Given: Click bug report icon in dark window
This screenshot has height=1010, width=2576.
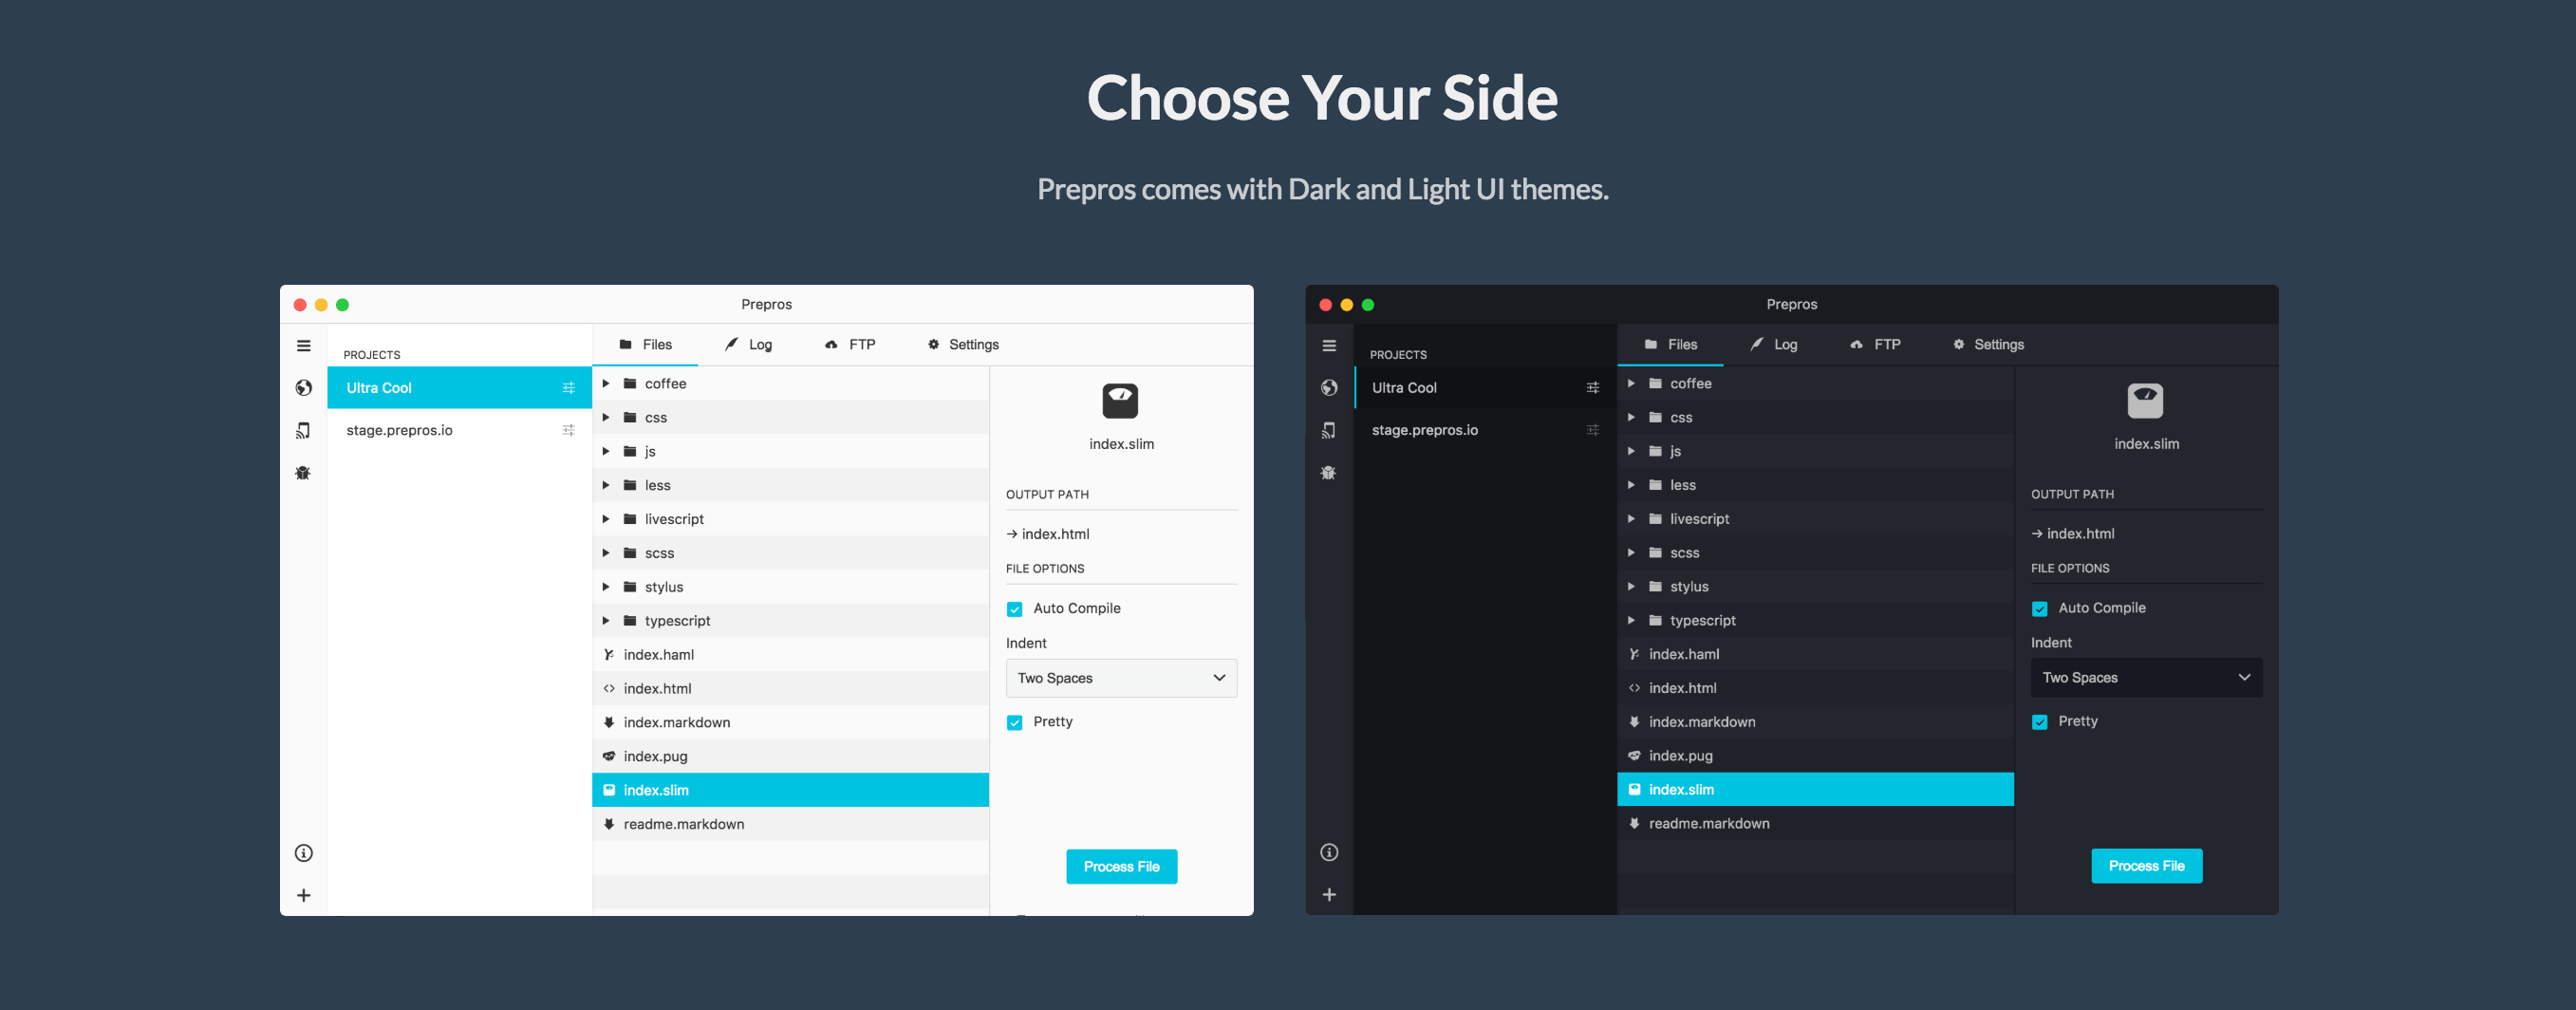Looking at the screenshot, I should point(1329,473).
